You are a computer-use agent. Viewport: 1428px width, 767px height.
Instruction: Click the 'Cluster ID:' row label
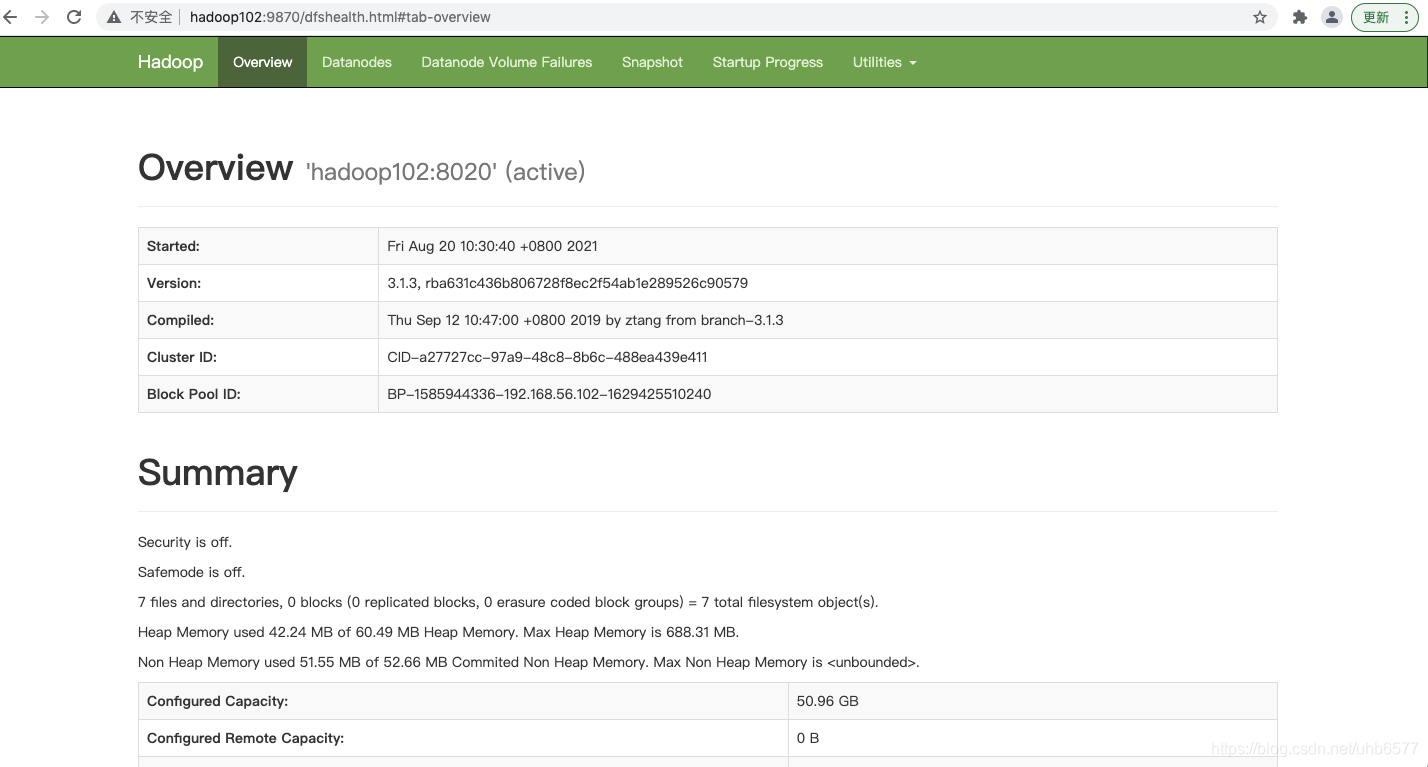point(182,357)
